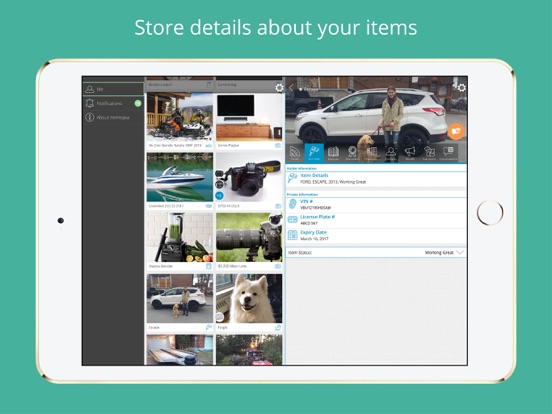Click the blue +1 badge on DSLR photo
The image size is (552, 414).
click(x=219, y=195)
